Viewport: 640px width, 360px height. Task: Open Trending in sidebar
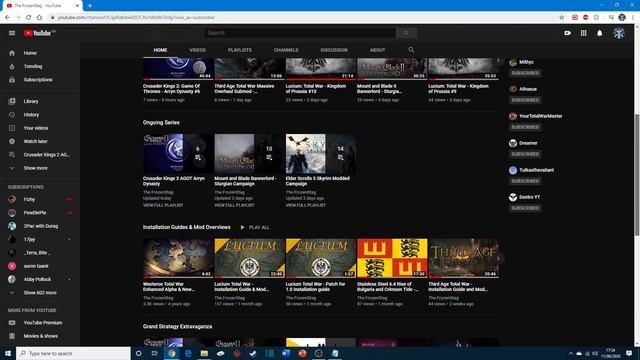[x=40, y=67]
